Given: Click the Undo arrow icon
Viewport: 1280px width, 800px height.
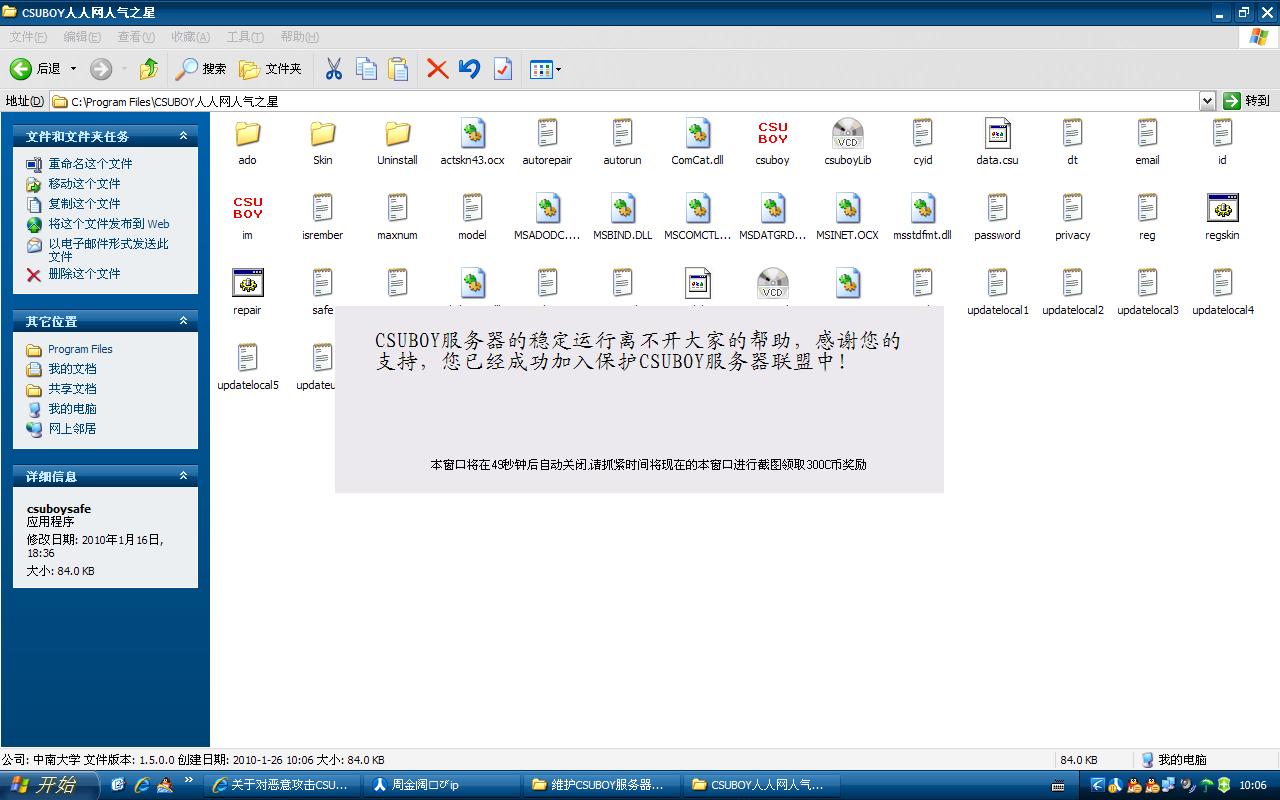Looking at the screenshot, I should [469, 69].
